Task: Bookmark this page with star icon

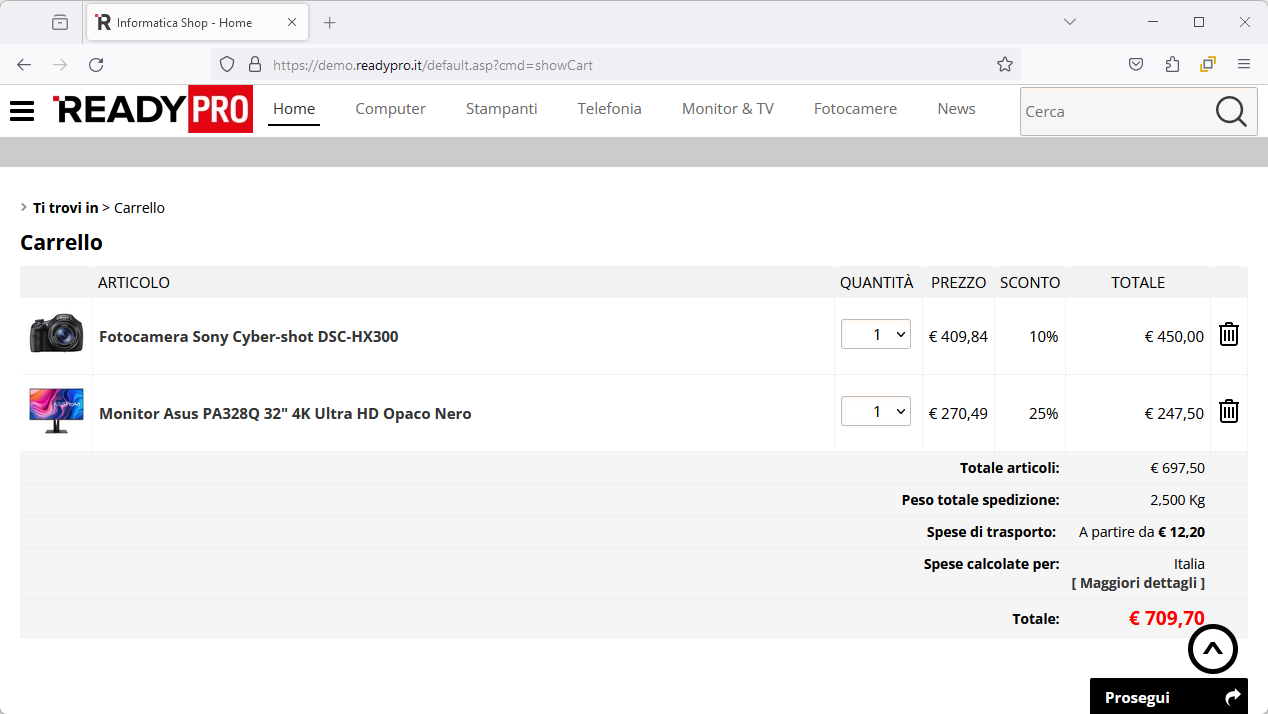Action: (x=1005, y=65)
